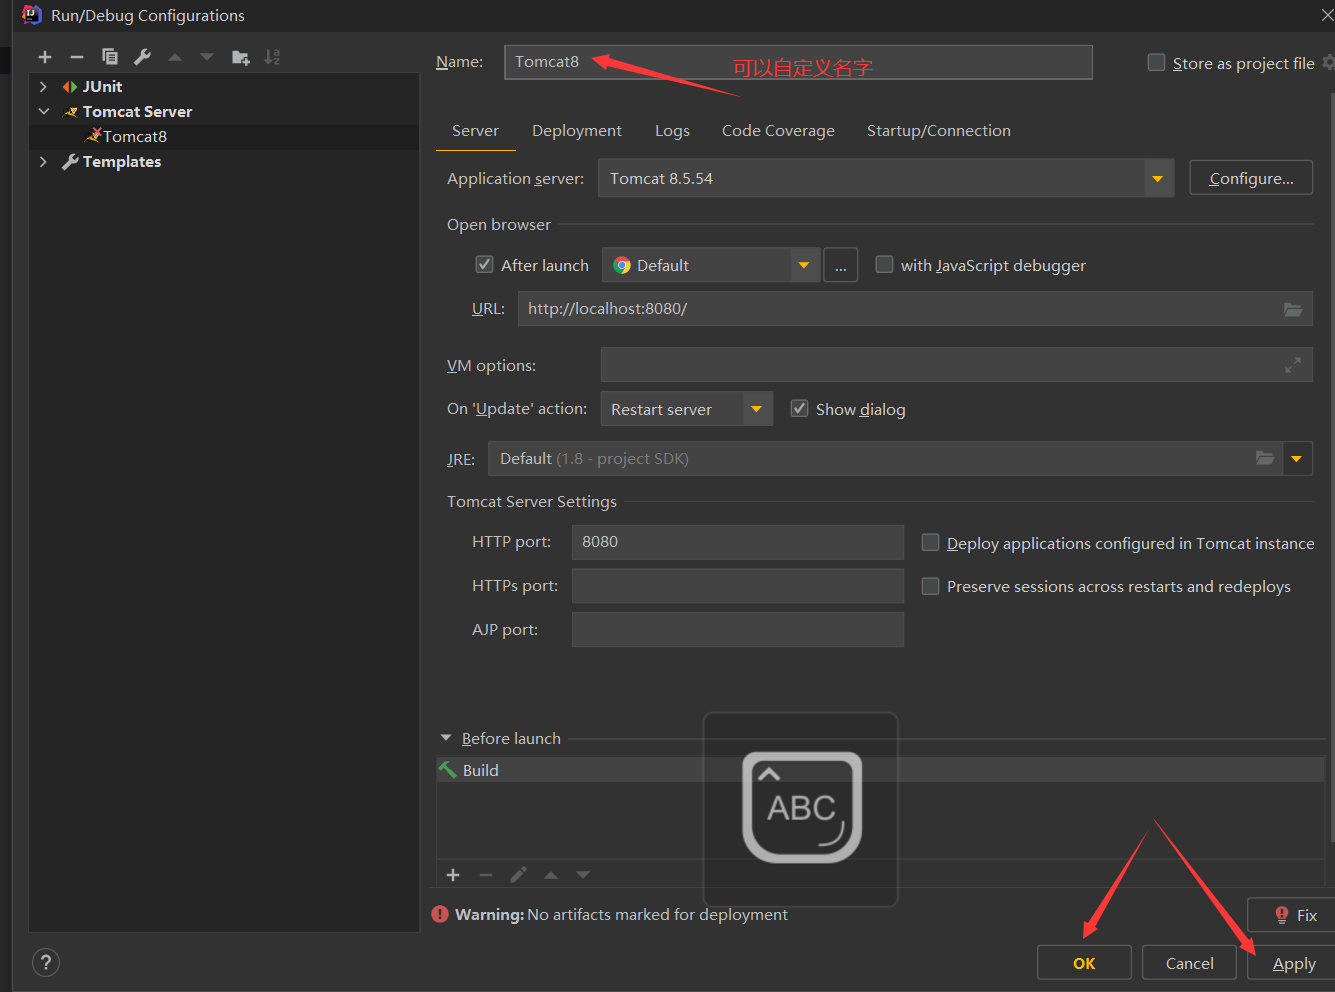Move Before launch task down
1335x992 pixels.
coord(583,875)
